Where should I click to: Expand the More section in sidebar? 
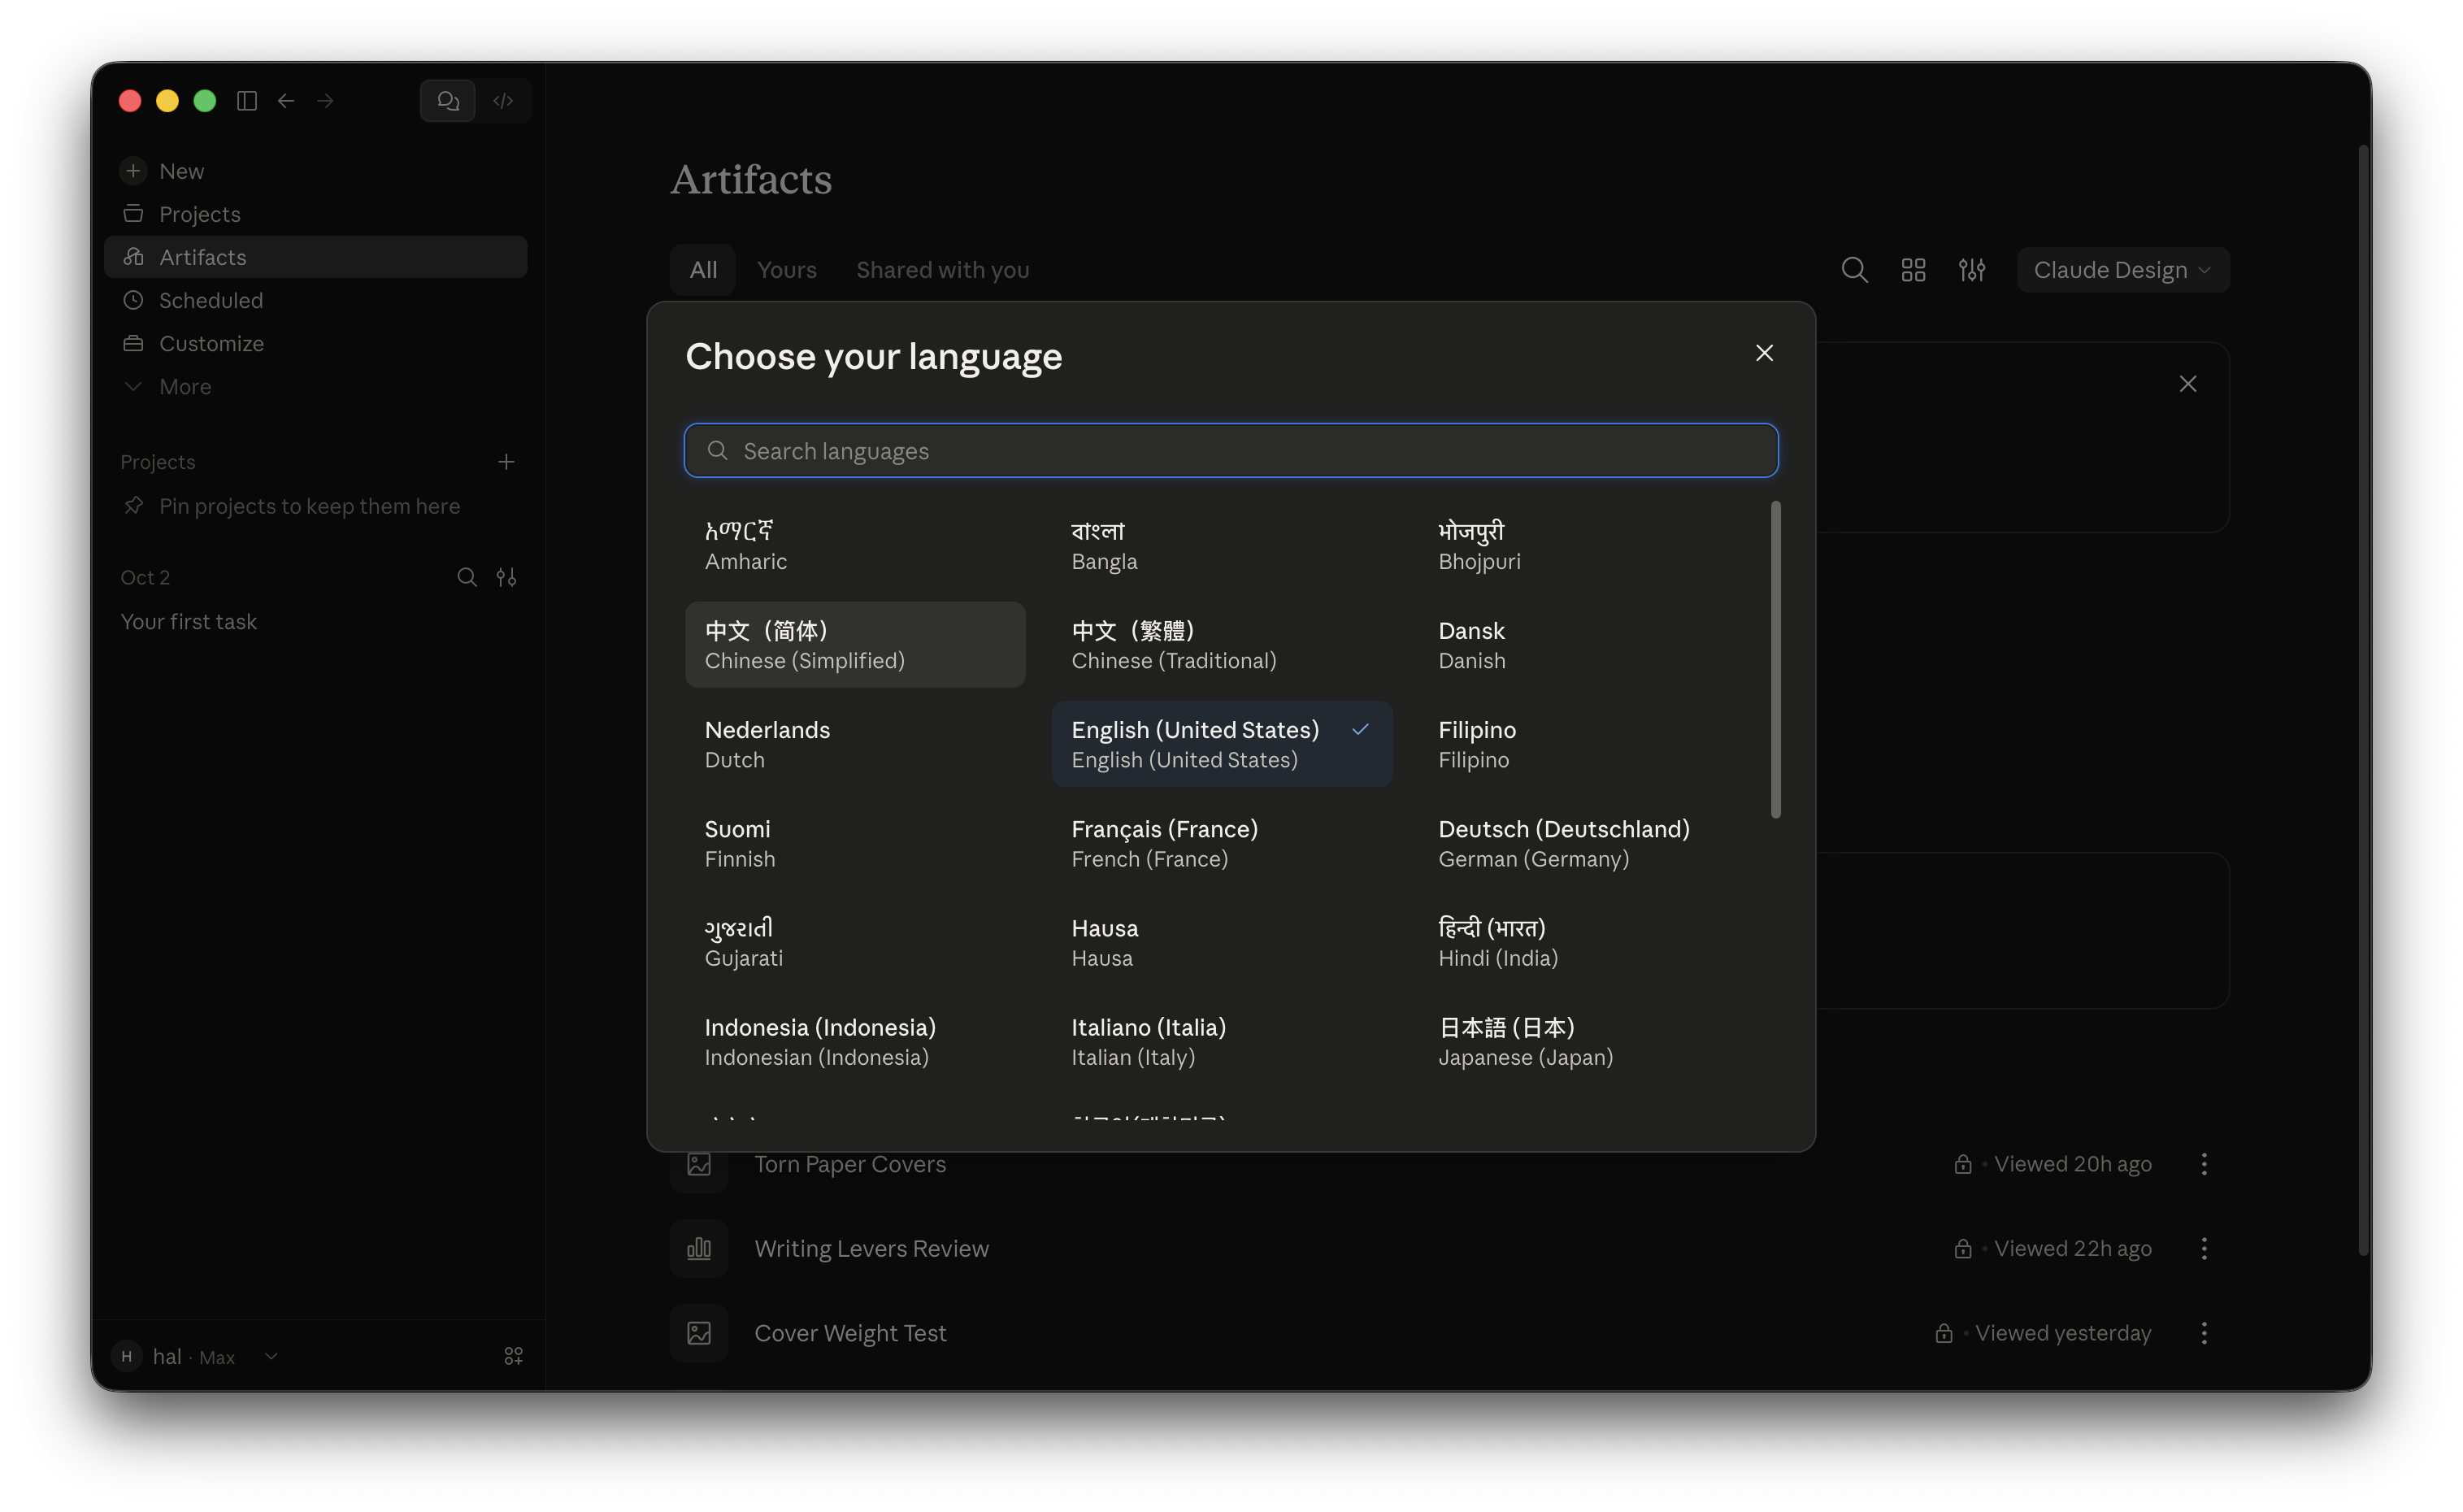coord(315,386)
